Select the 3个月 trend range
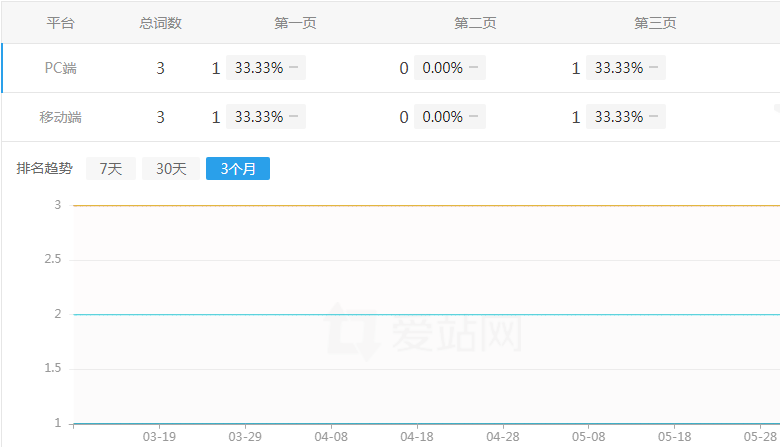The width and height of the screenshot is (780, 447). click(238, 169)
